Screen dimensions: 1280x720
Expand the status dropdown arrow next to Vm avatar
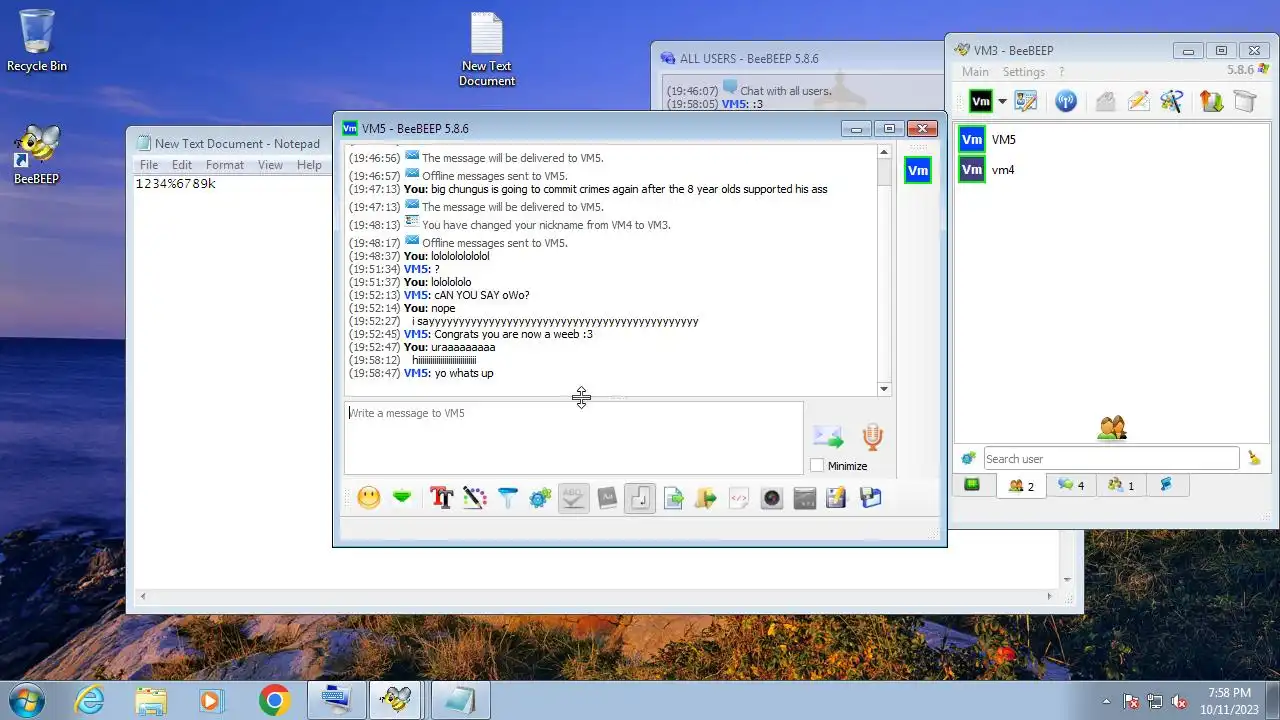click(1002, 102)
